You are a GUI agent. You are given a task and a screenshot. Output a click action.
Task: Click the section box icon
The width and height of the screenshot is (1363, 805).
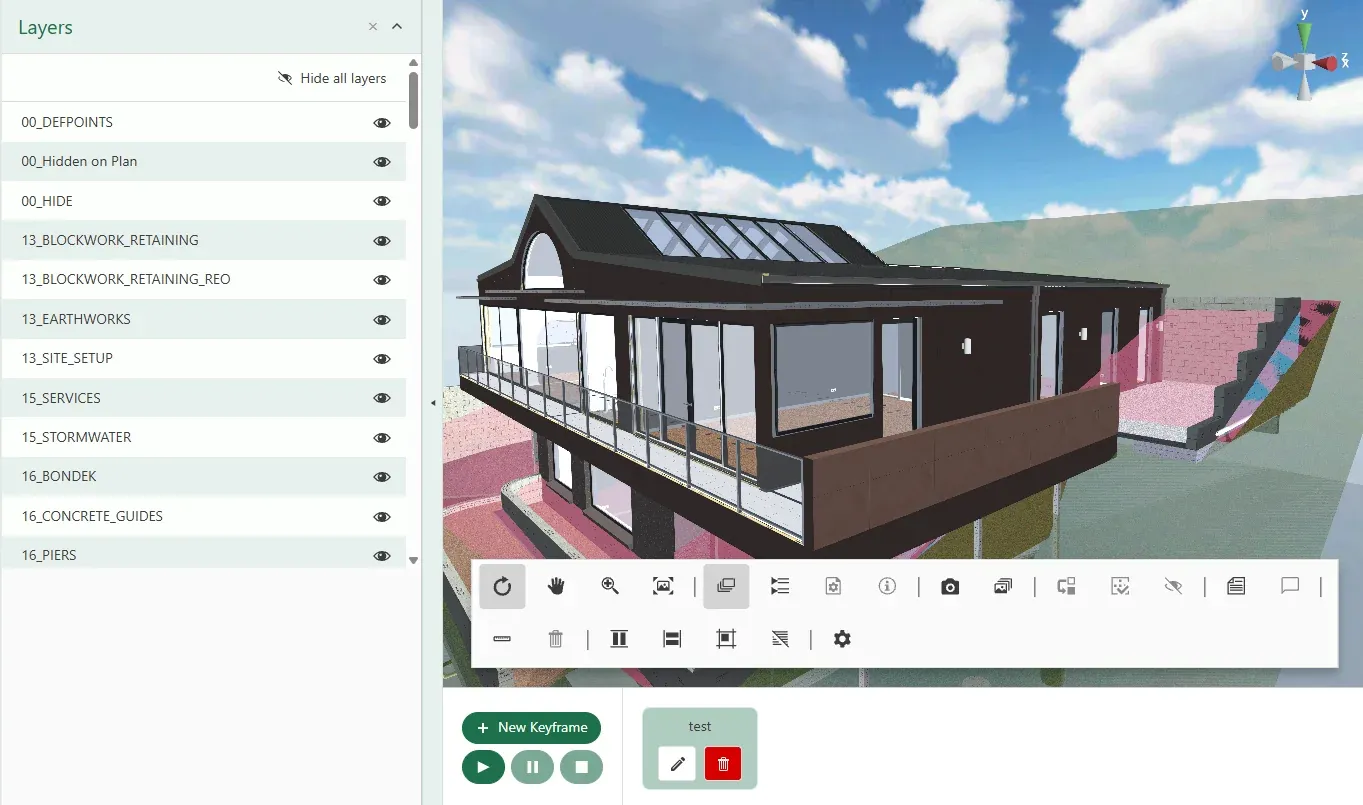tap(726, 639)
